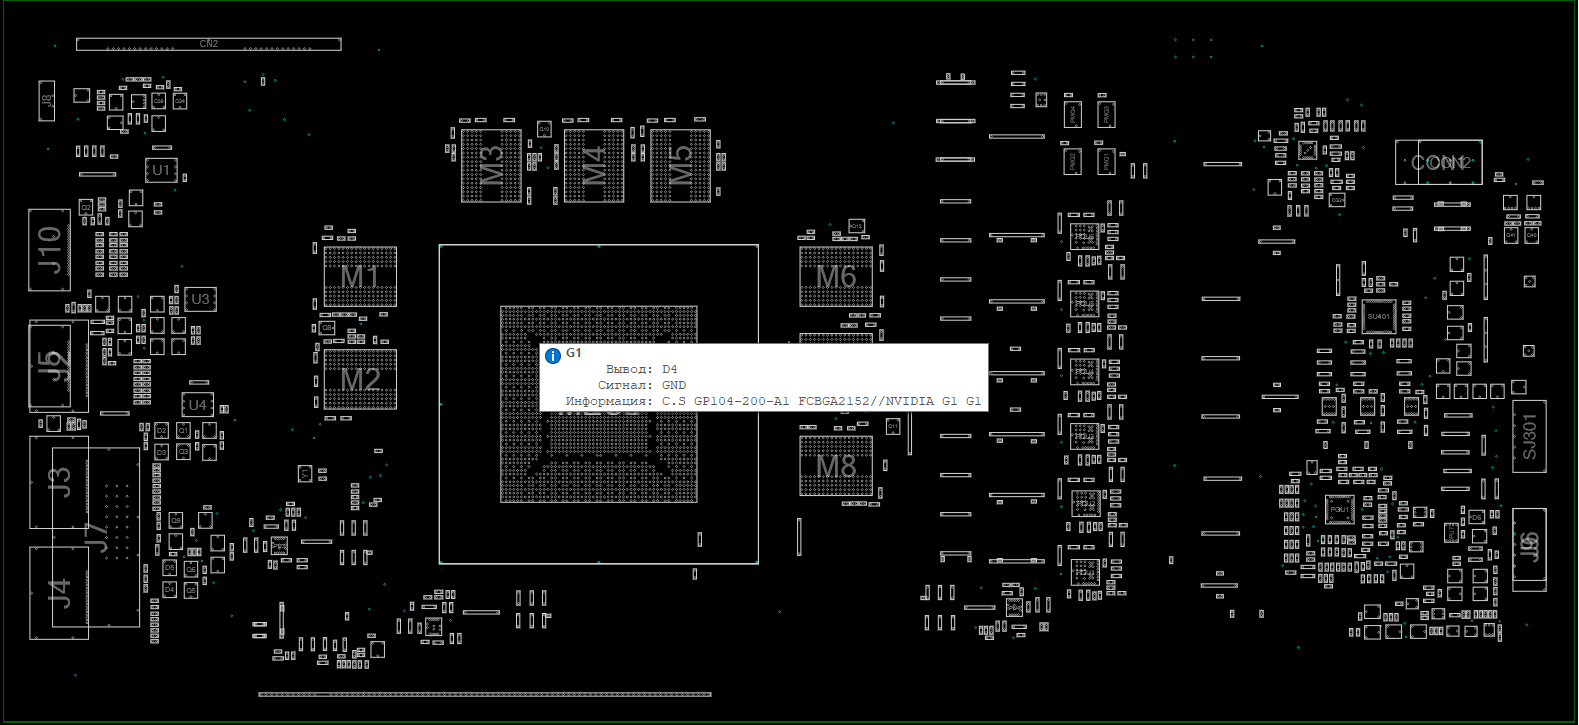Click the long edge connector at the bottom
The height and width of the screenshot is (725, 1579).
(485, 694)
